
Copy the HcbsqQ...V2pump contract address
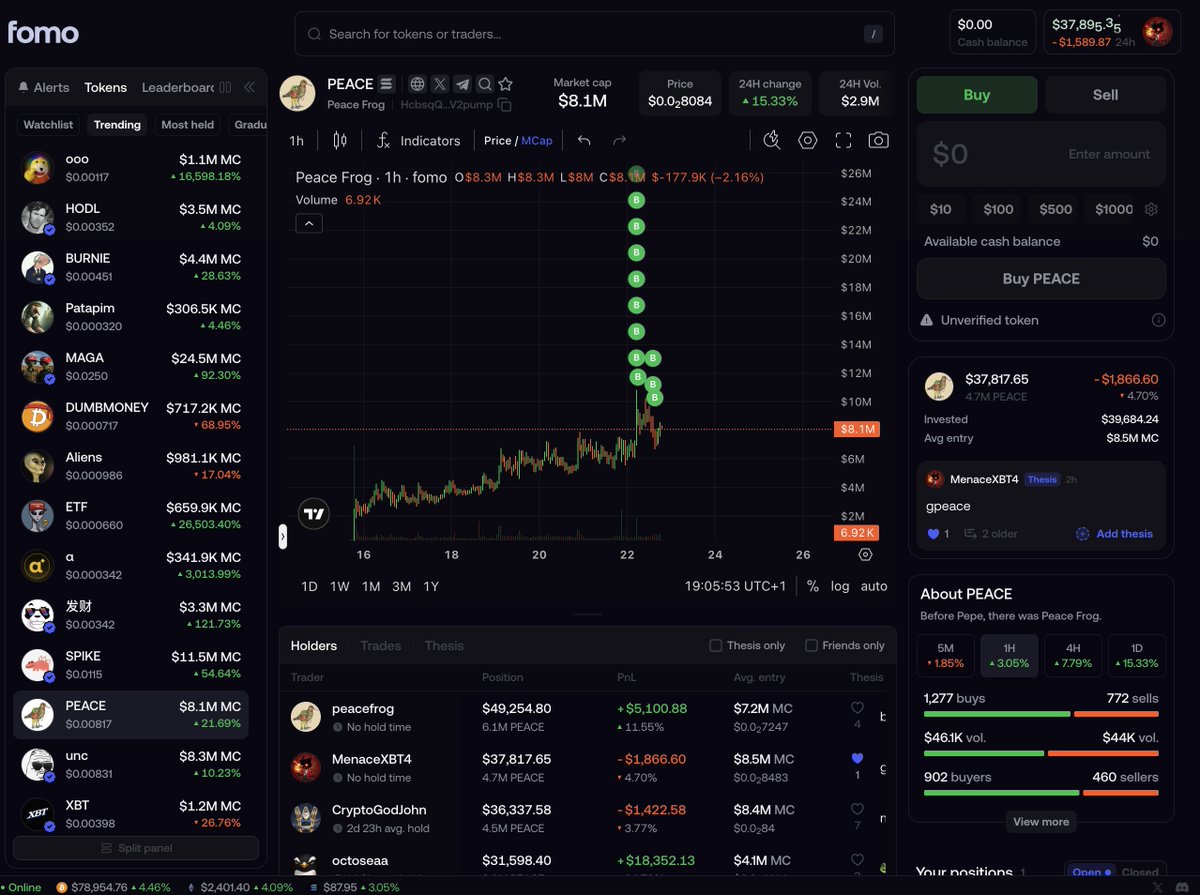[x=505, y=105]
